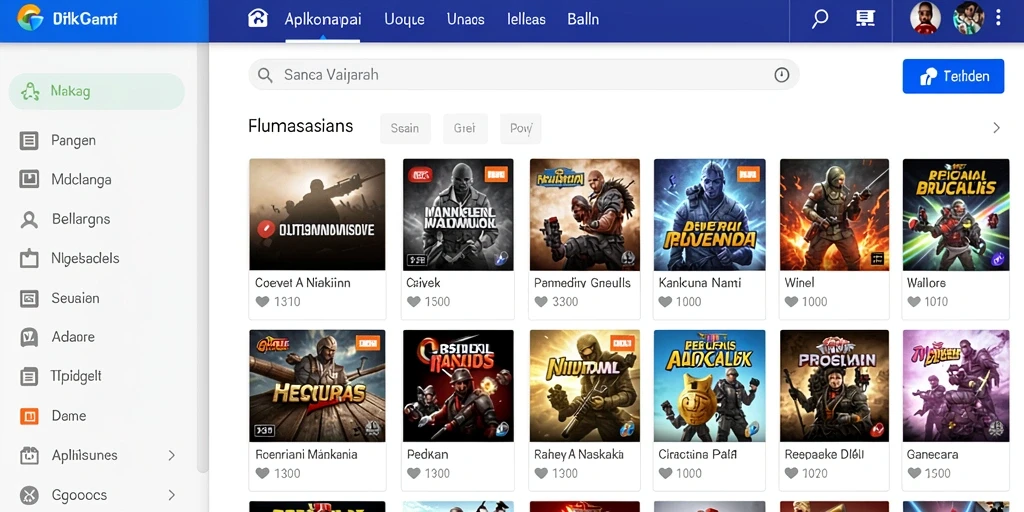This screenshot has height=512, width=1024.
Task: Click the Flumasasians section heading
Action: [x=300, y=126]
